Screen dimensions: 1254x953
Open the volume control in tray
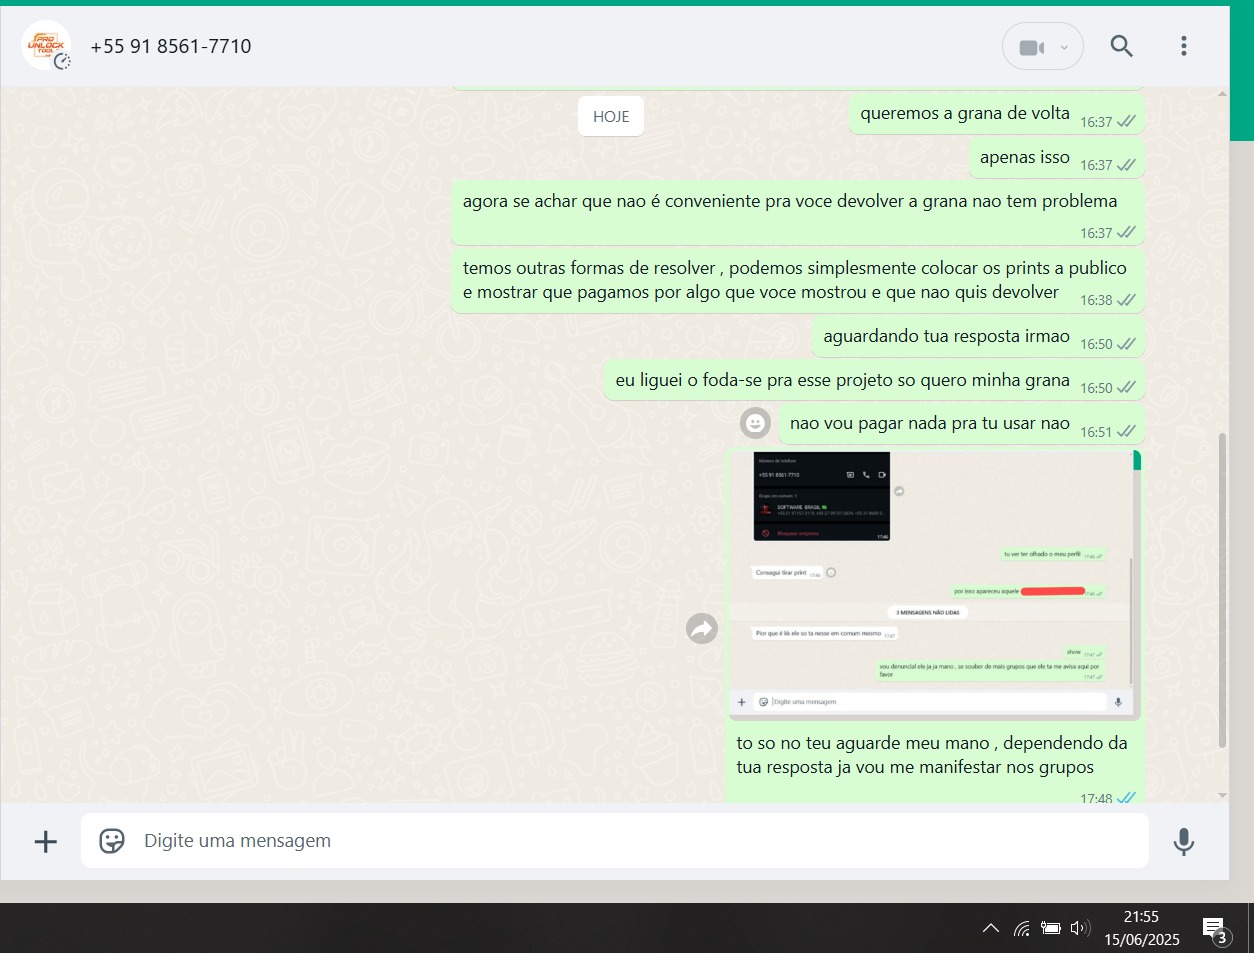point(1079,928)
